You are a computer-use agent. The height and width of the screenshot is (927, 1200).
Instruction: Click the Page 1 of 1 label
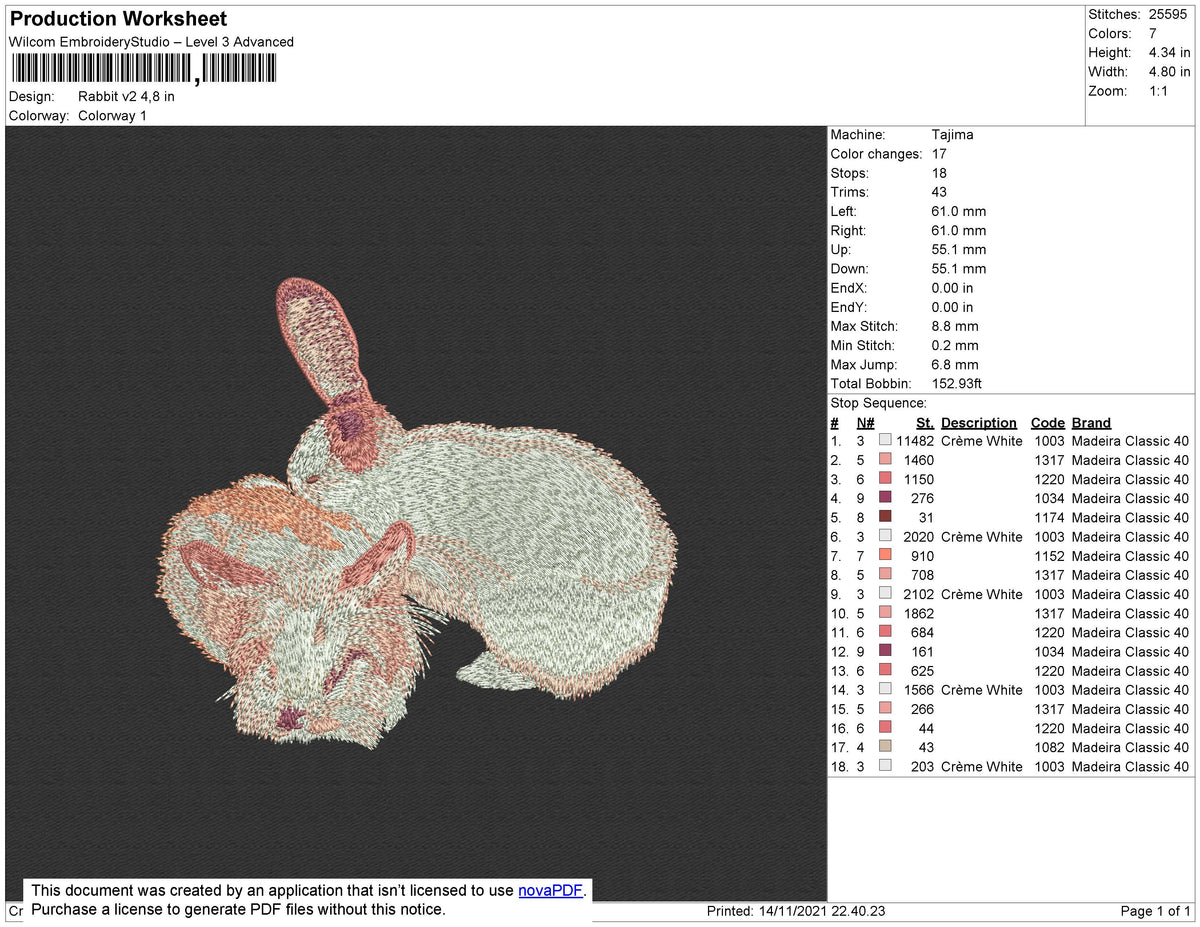(1154, 910)
